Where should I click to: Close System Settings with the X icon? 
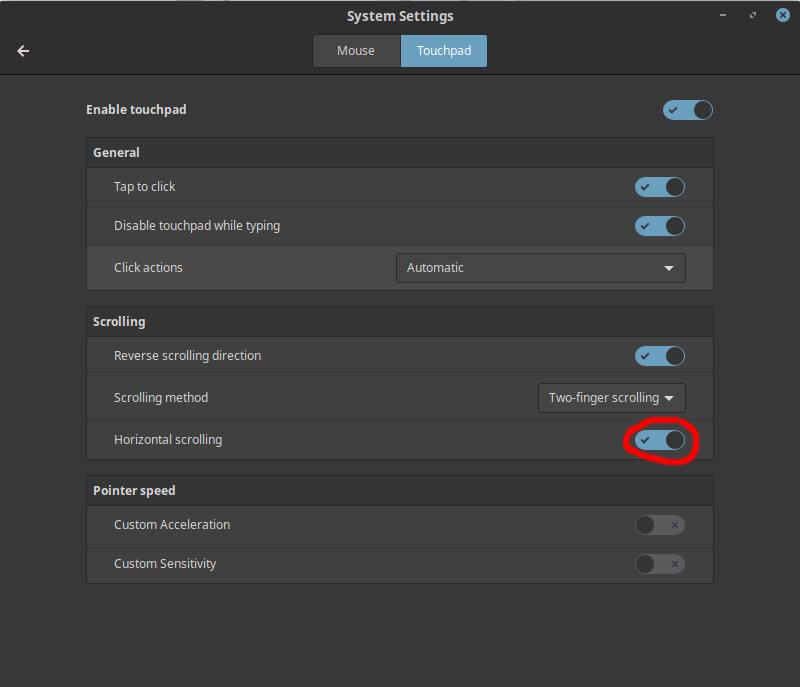[783, 15]
